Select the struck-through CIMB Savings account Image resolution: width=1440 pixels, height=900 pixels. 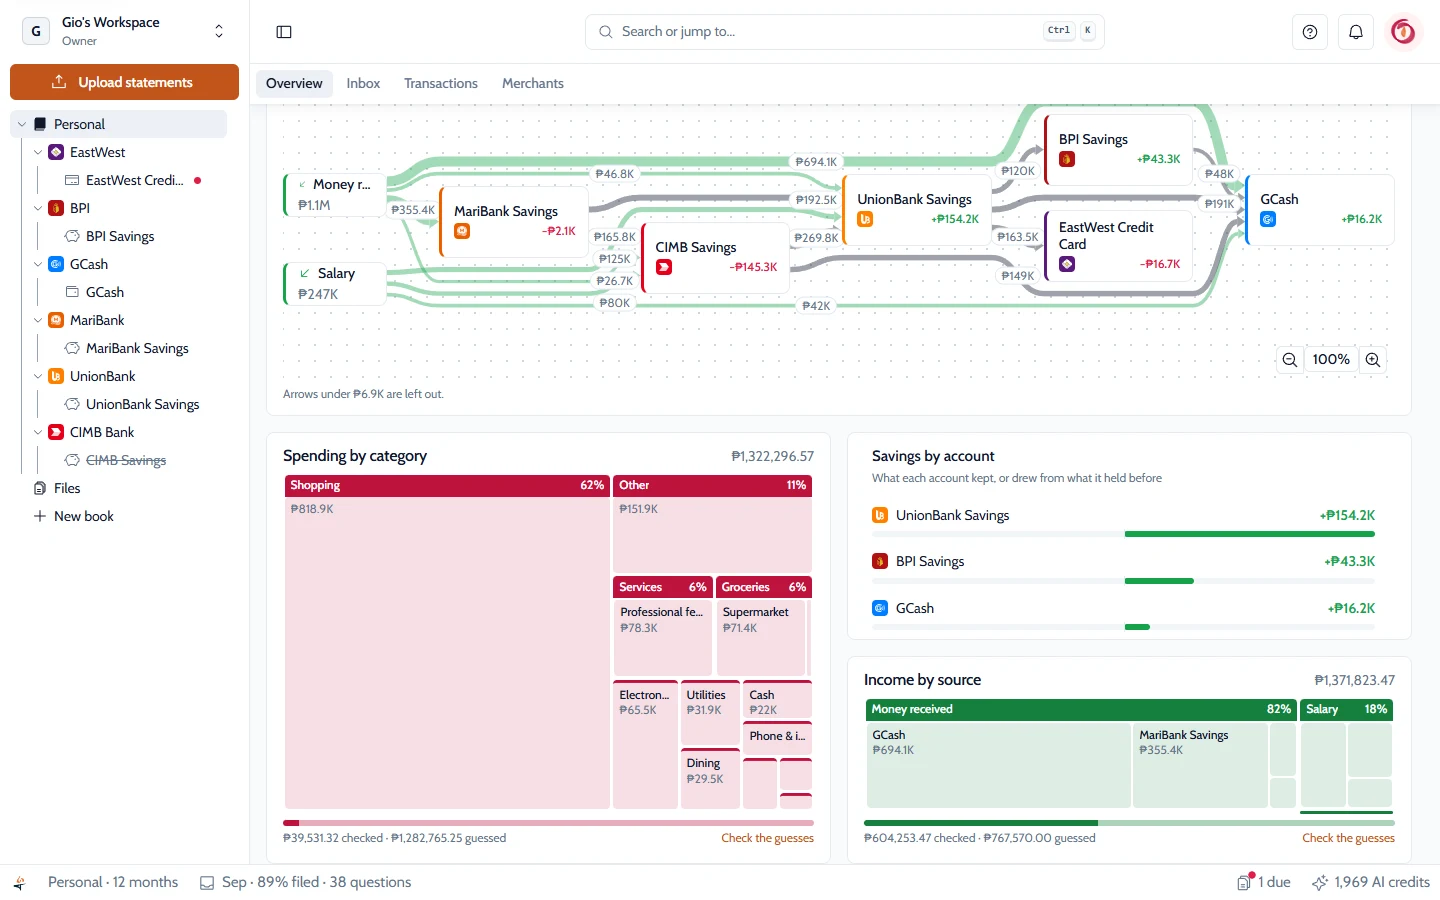(x=125, y=460)
